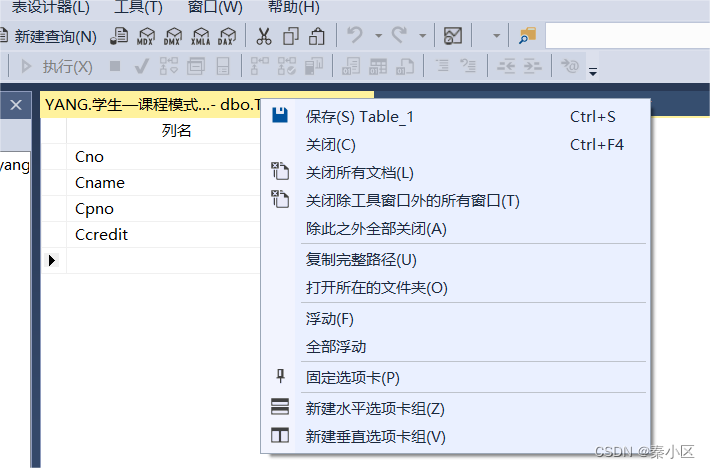The height and width of the screenshot is (468, 710).
Task: Click the empty new row name cell
Action: [163, 260]
